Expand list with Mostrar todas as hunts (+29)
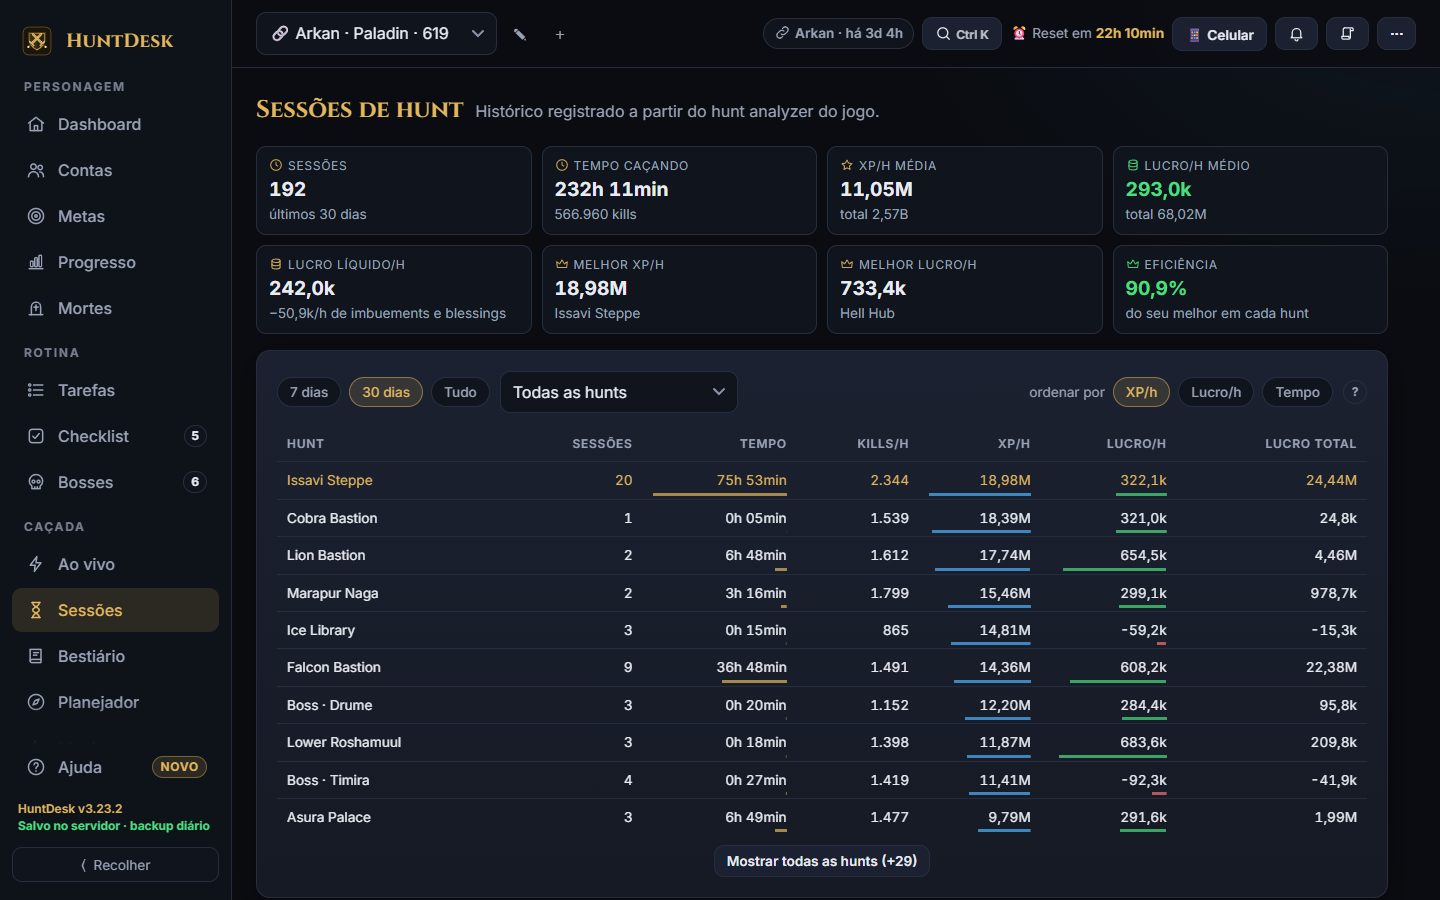1440x900 pixels. point(822,861)
